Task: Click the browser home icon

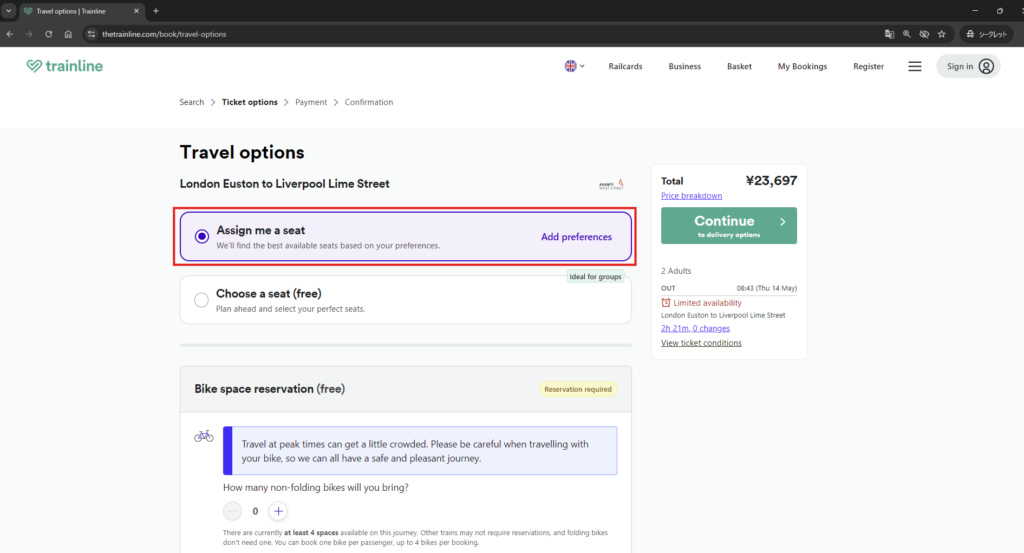Action: [68, 34]
